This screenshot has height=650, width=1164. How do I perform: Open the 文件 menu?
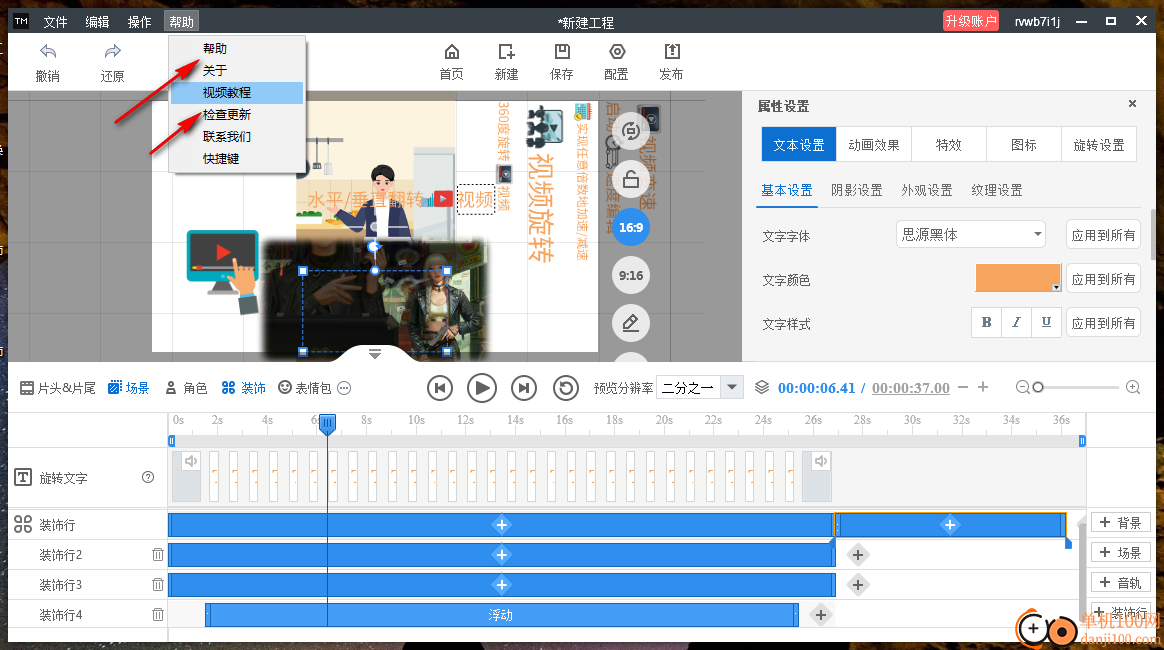(55, 22)
